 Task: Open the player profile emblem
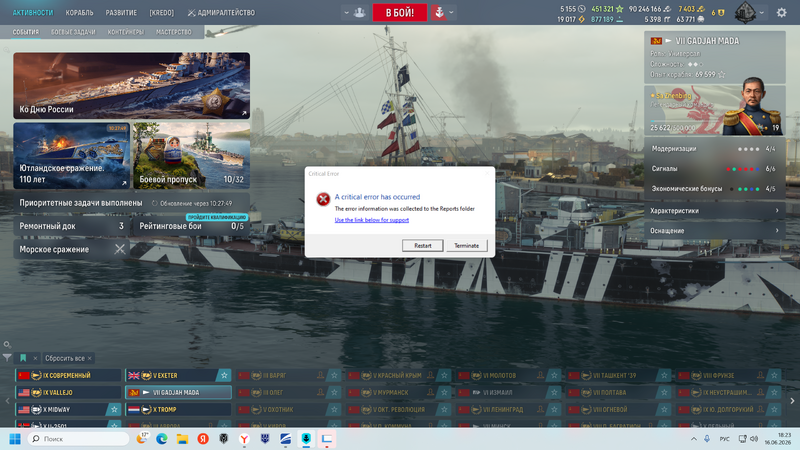(x=745, y=12)
